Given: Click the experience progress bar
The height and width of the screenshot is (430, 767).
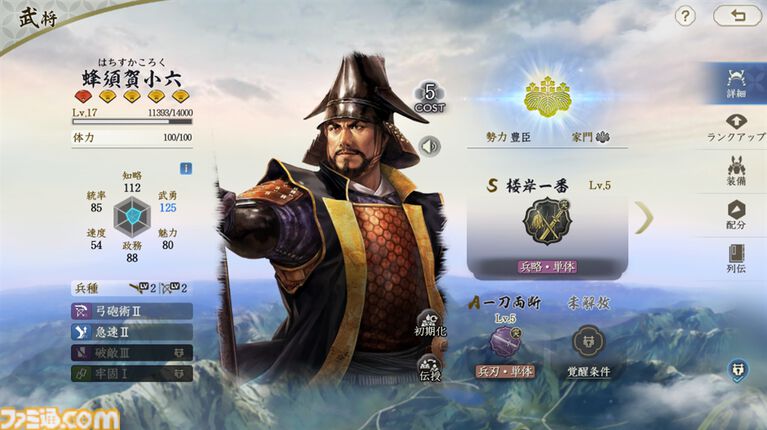Looking at the screenshot, I should point(132,122).
